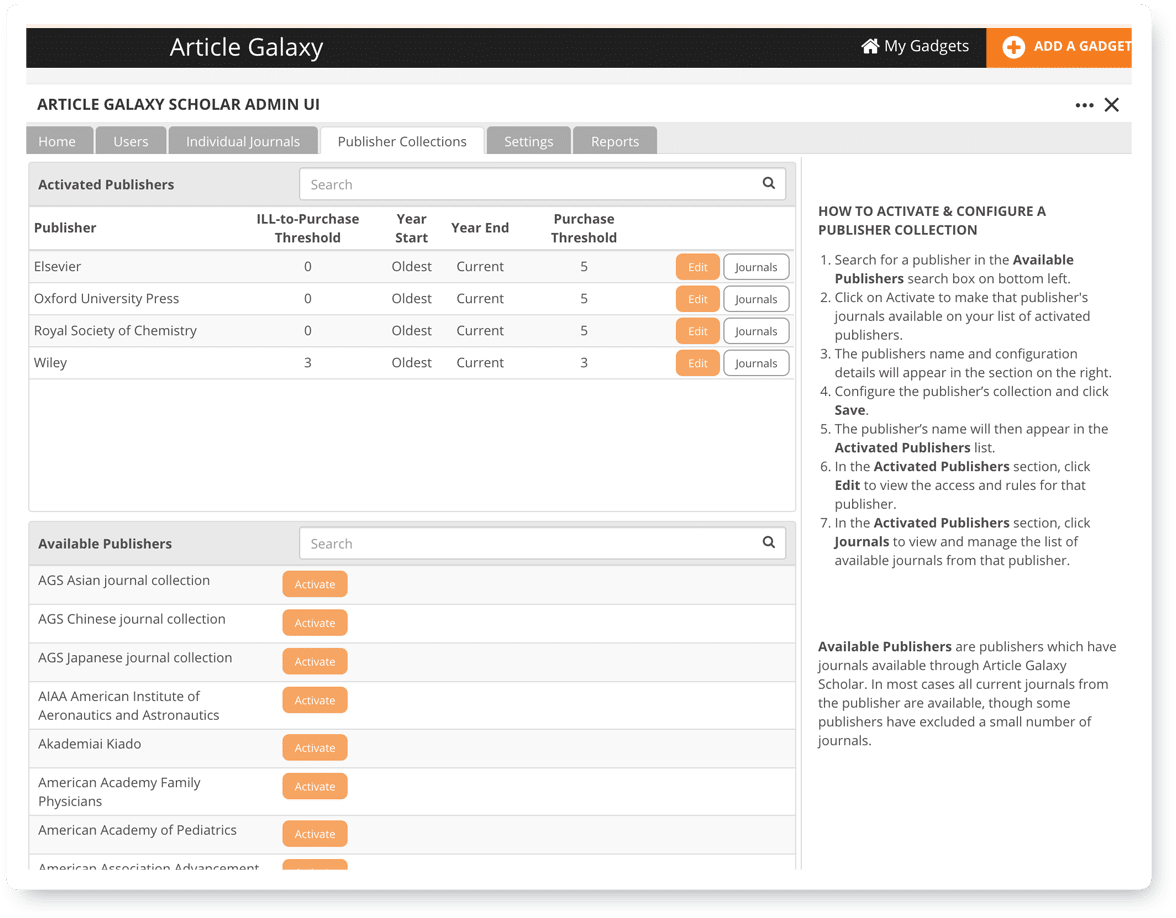Select the Royal Society of Chemistry name
1176x918 pixels.
[x=116, y=331]
